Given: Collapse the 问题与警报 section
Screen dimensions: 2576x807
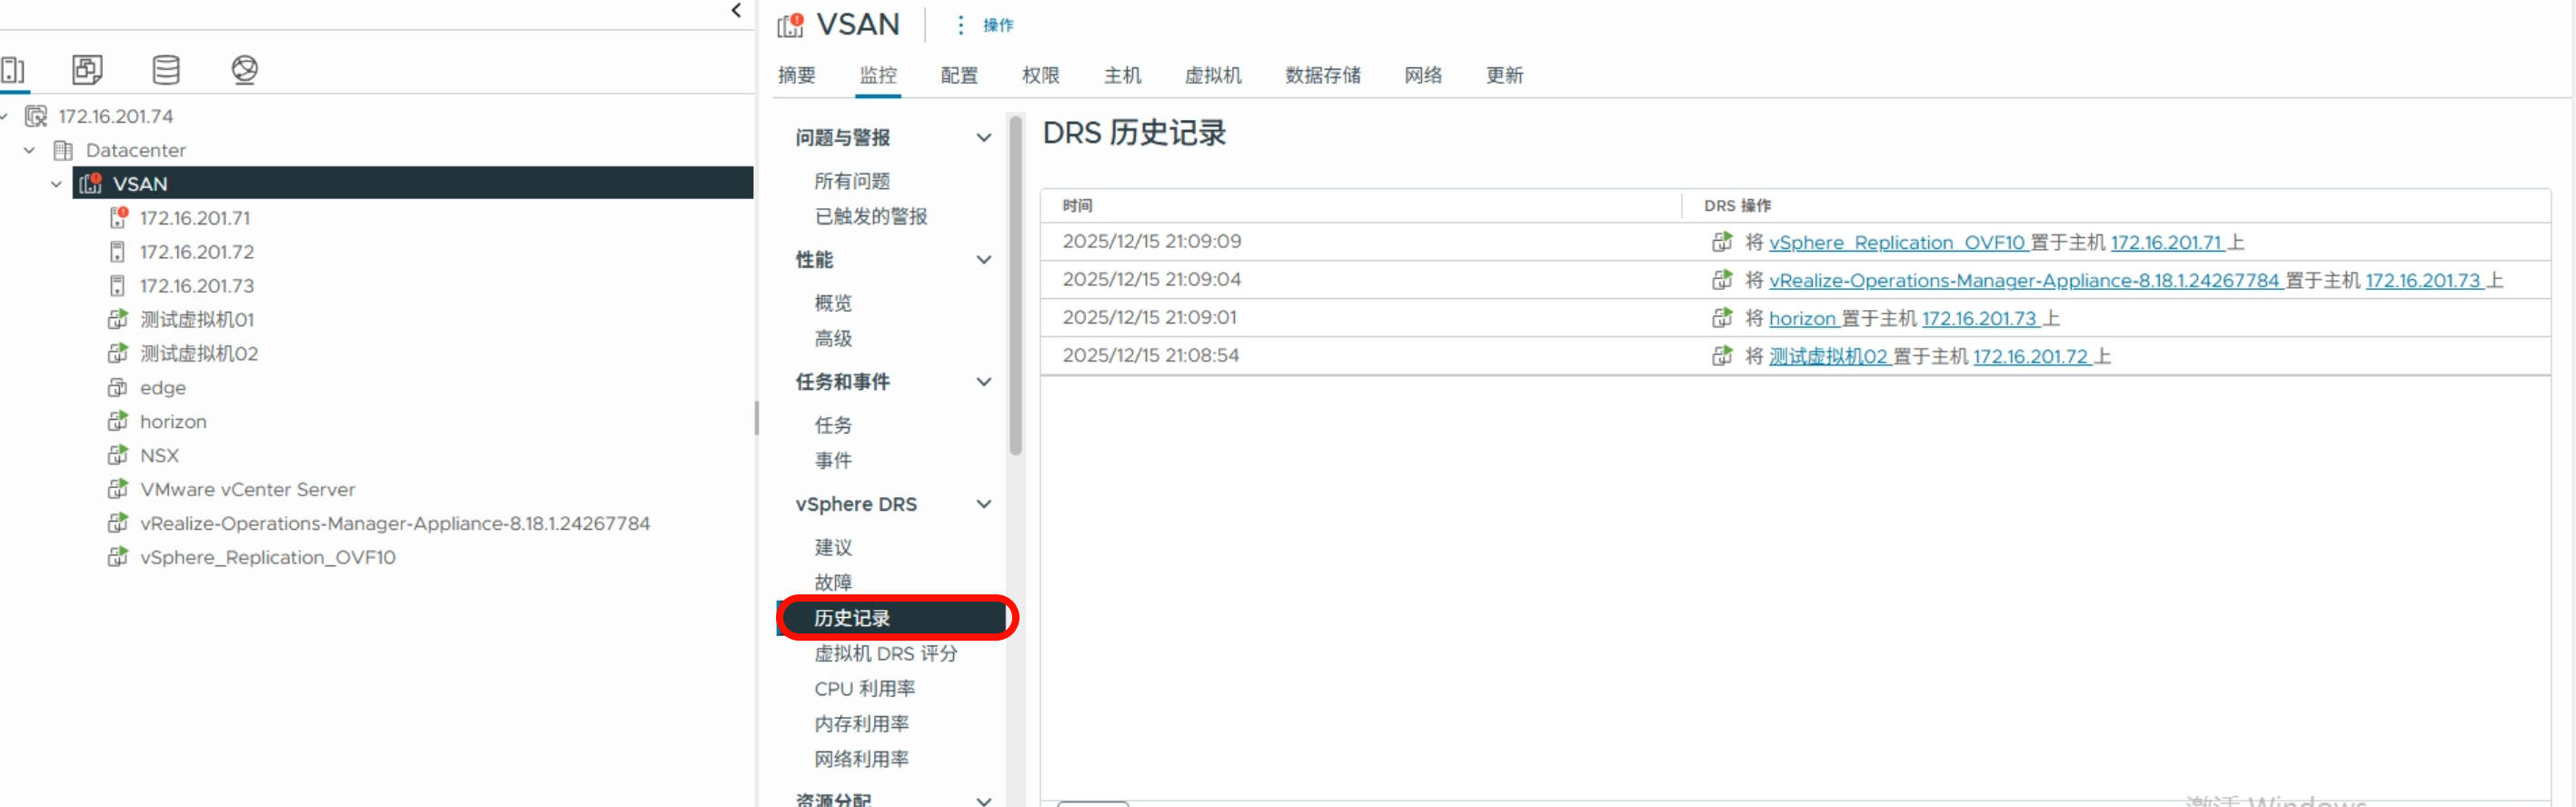Looking at the screenshot, I should 984,137.
